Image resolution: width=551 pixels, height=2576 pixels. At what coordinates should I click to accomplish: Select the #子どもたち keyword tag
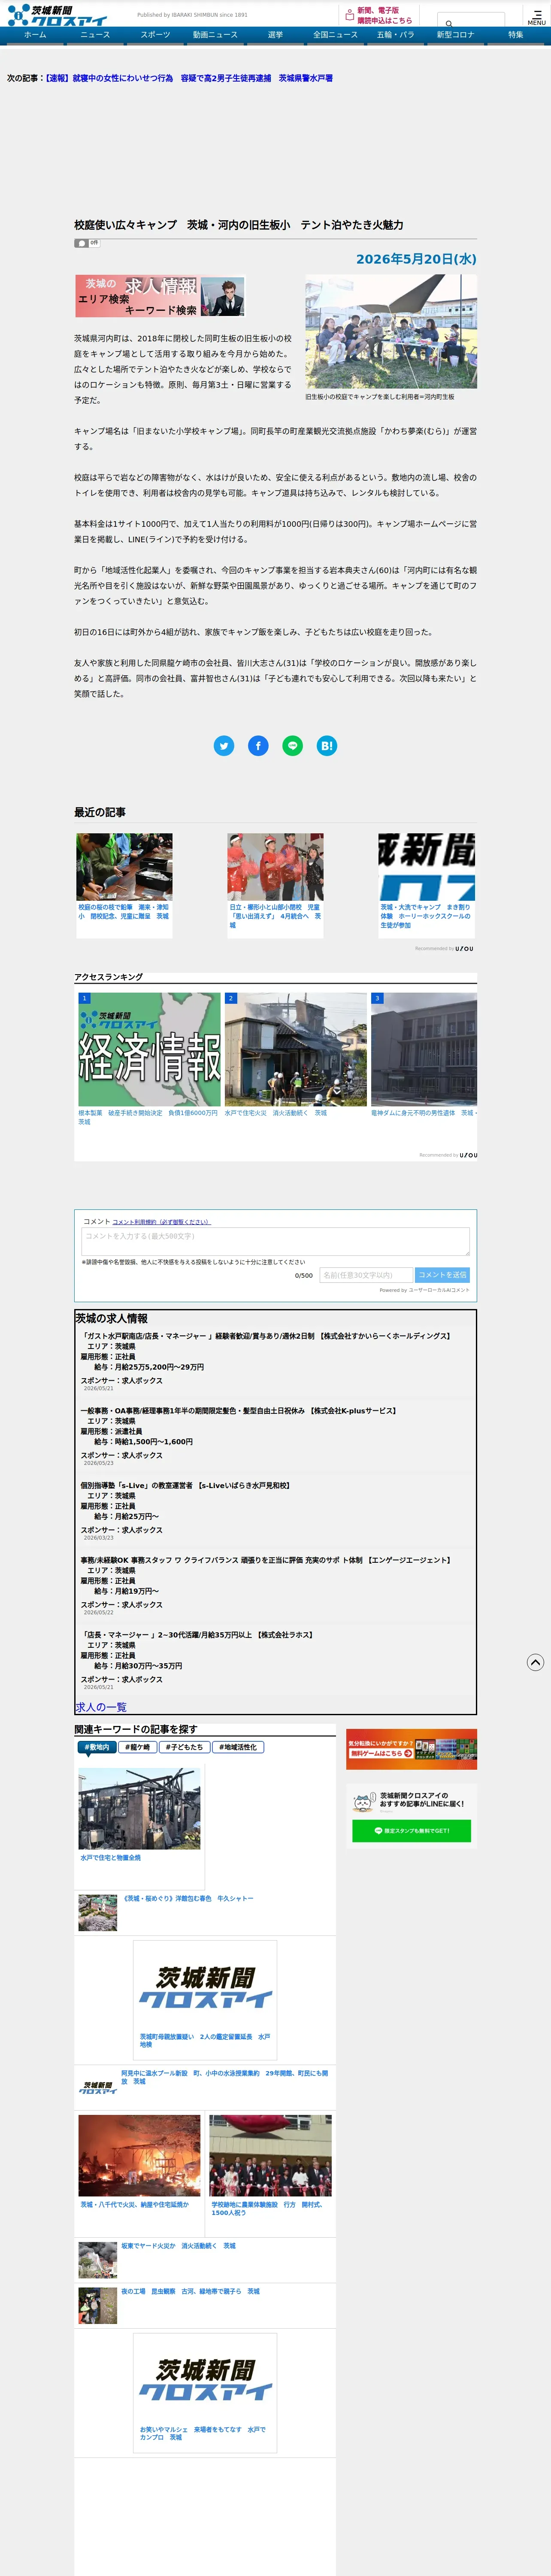[184, 1747]
